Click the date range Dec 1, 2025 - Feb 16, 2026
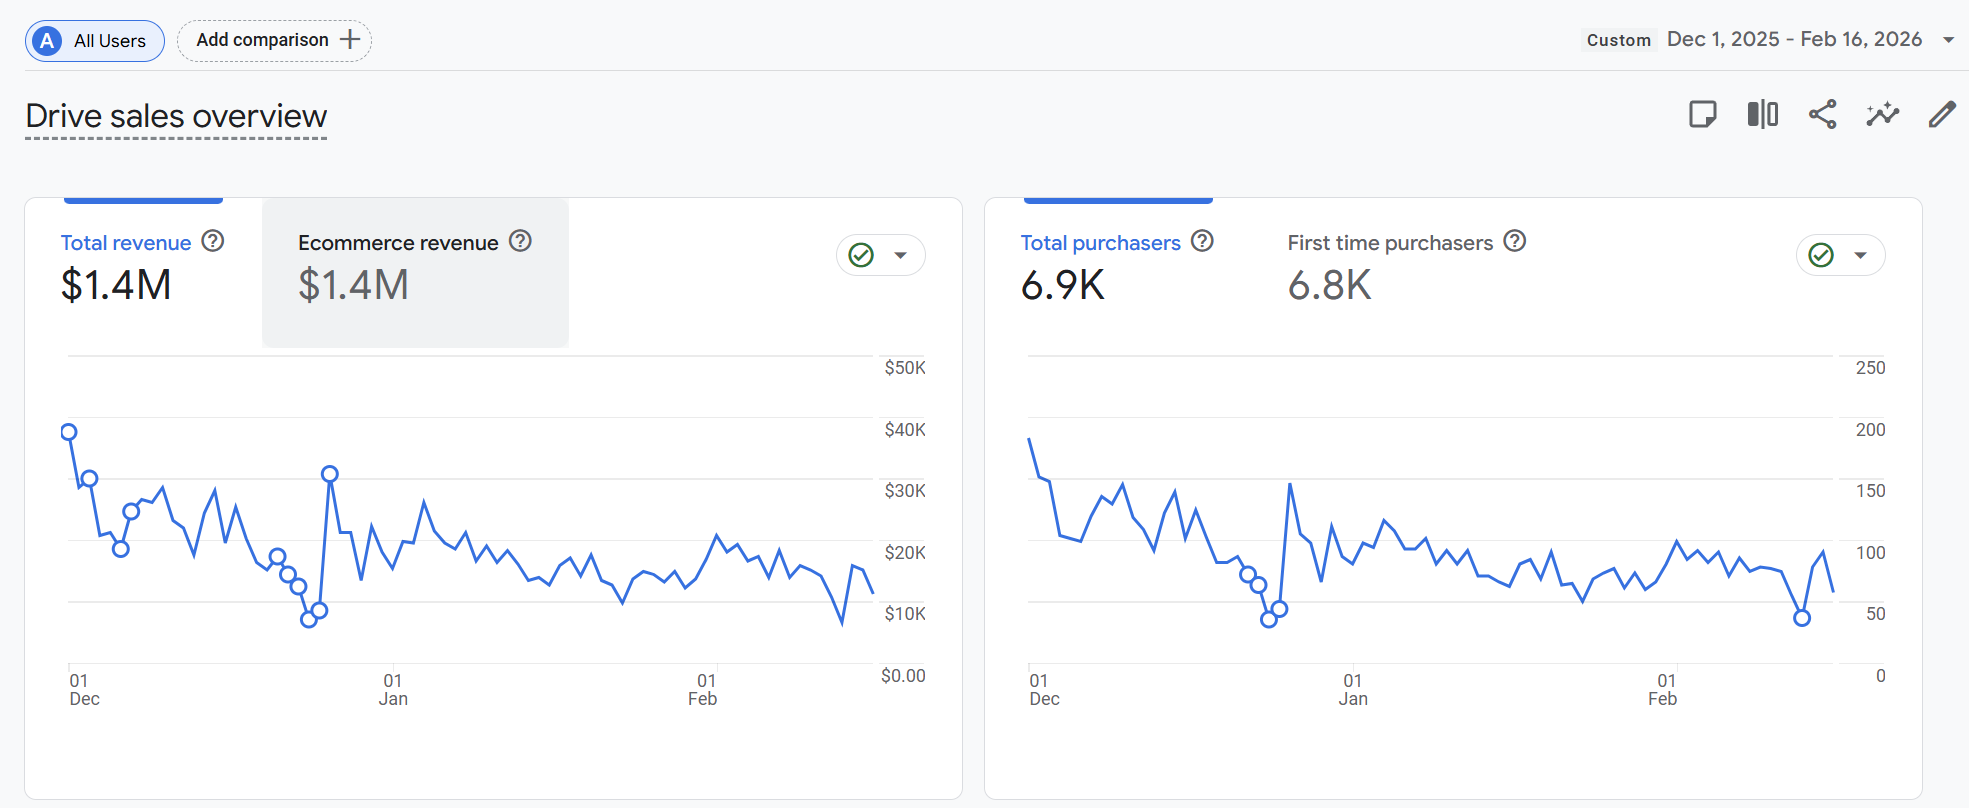 (1794, 39)
